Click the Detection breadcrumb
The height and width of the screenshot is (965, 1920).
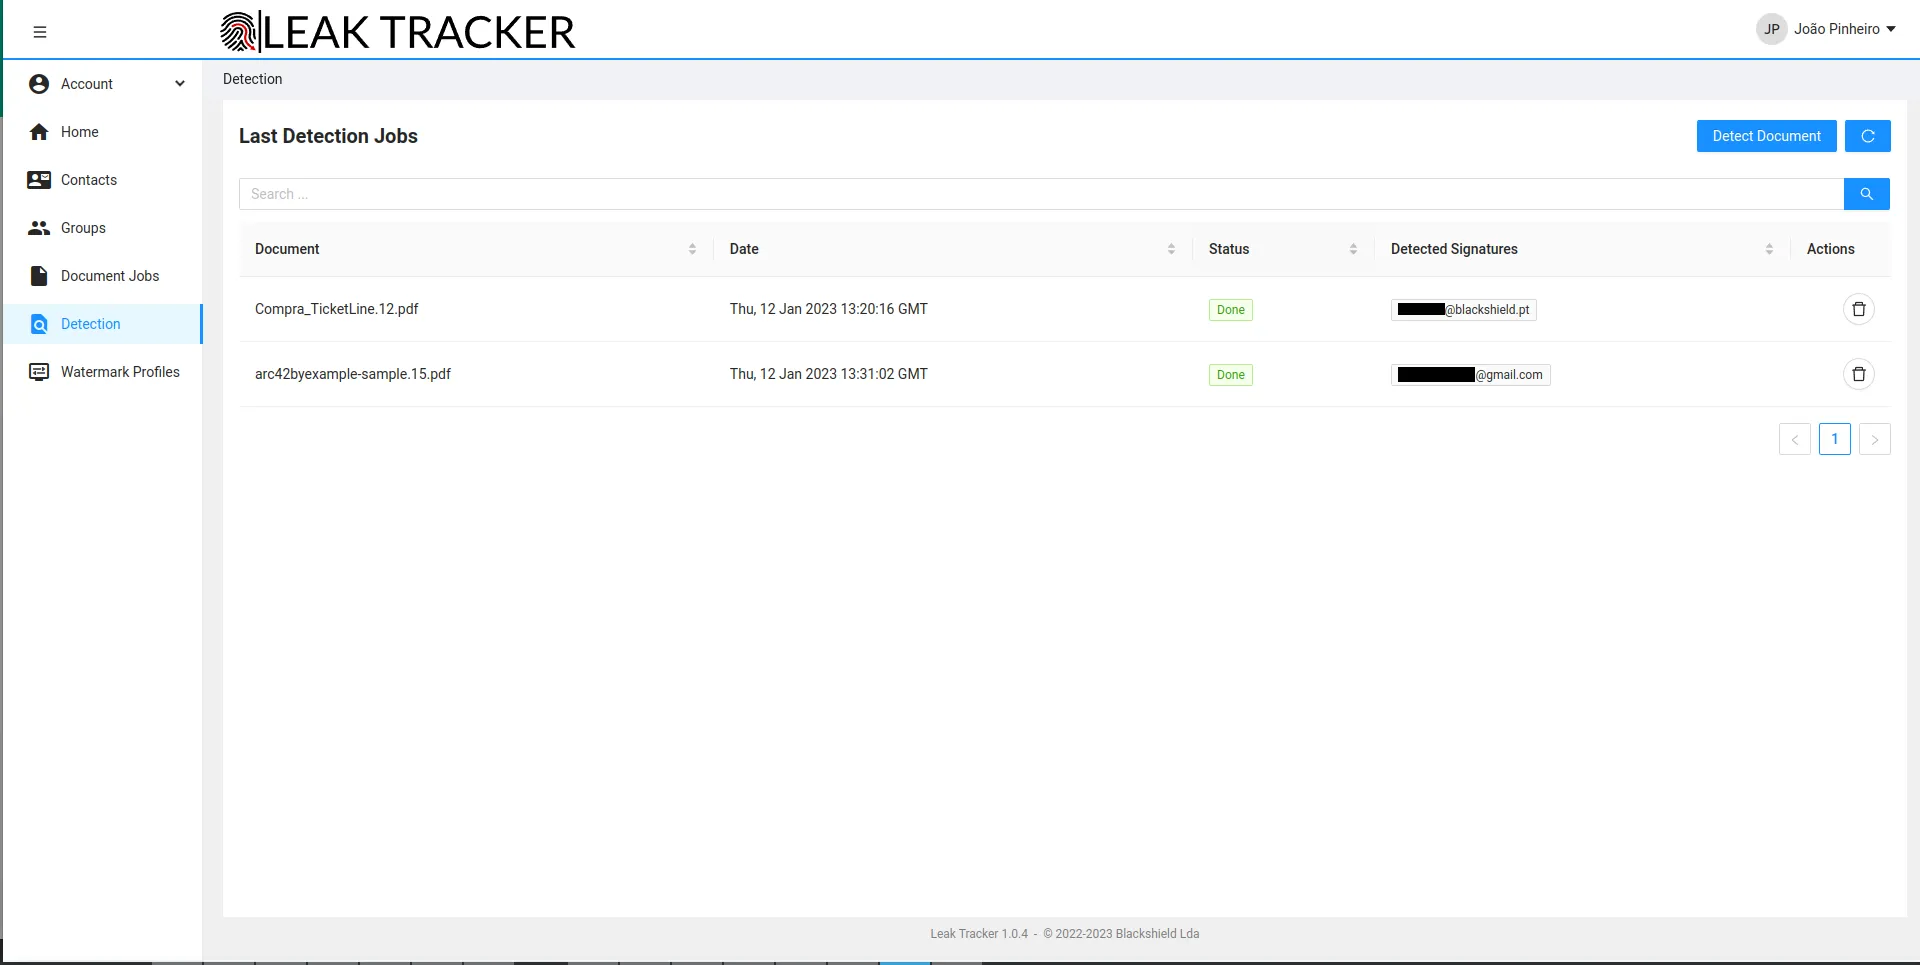pyautogui.click(x=252, y=79)
